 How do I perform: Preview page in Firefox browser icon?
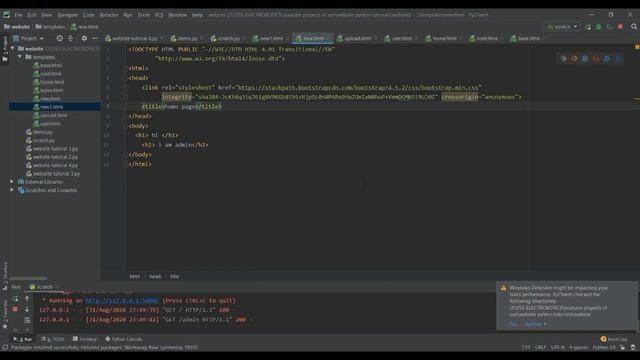pyautogui.click(x=574, y=59)
